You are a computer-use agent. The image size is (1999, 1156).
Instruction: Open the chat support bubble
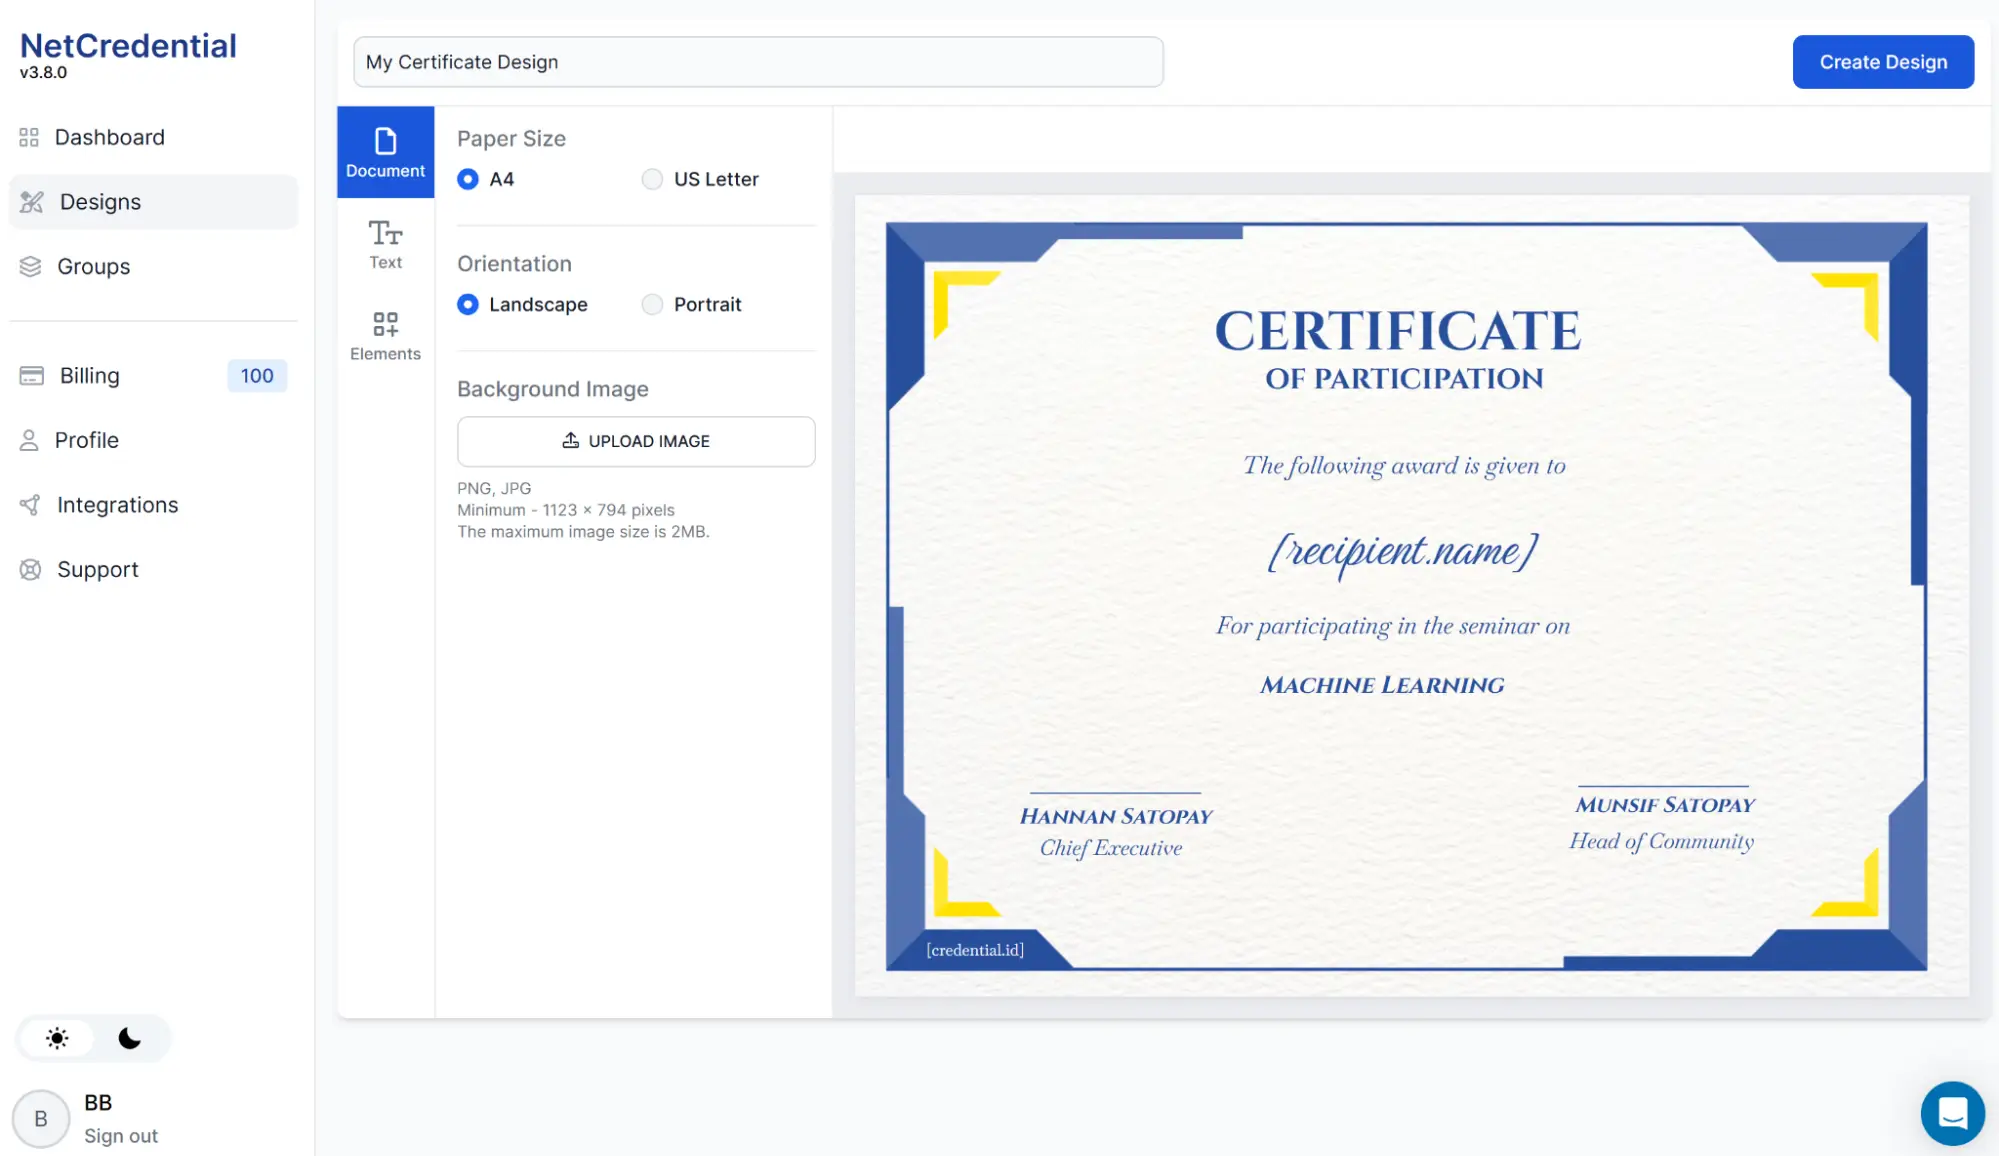pos(1951,1112)
